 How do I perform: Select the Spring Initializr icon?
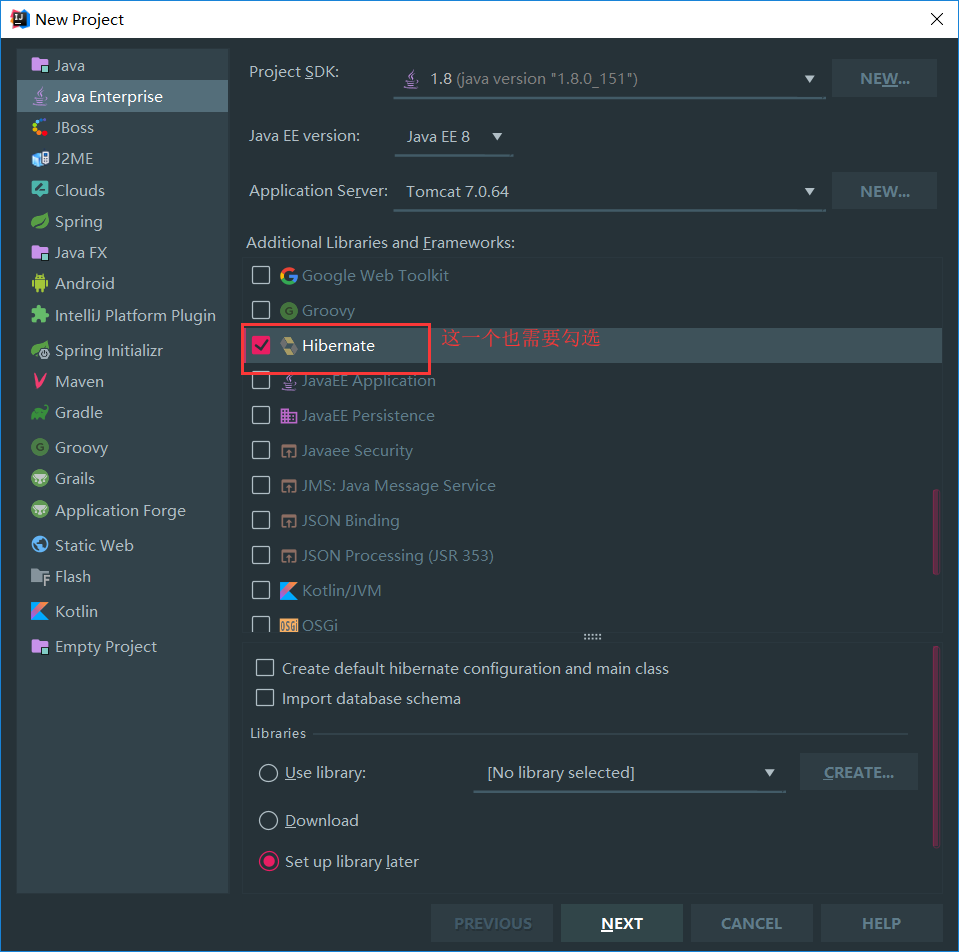(x=40, y=350)
